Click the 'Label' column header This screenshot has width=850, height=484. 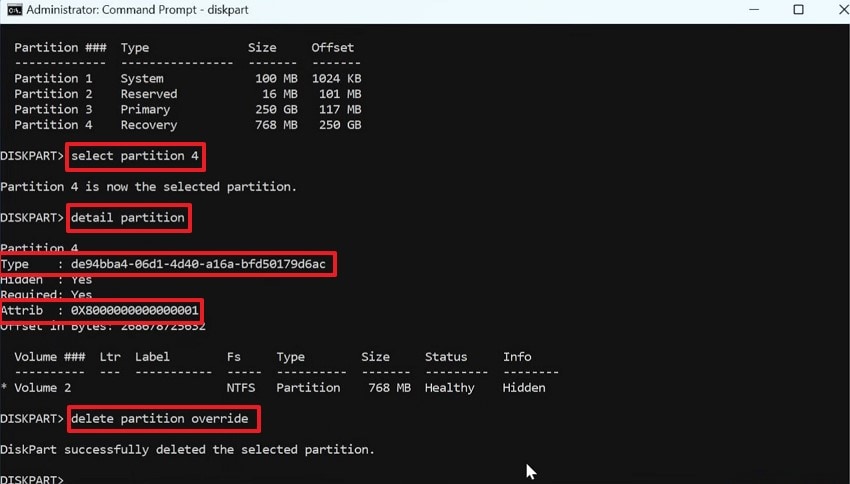pos(152,357)
